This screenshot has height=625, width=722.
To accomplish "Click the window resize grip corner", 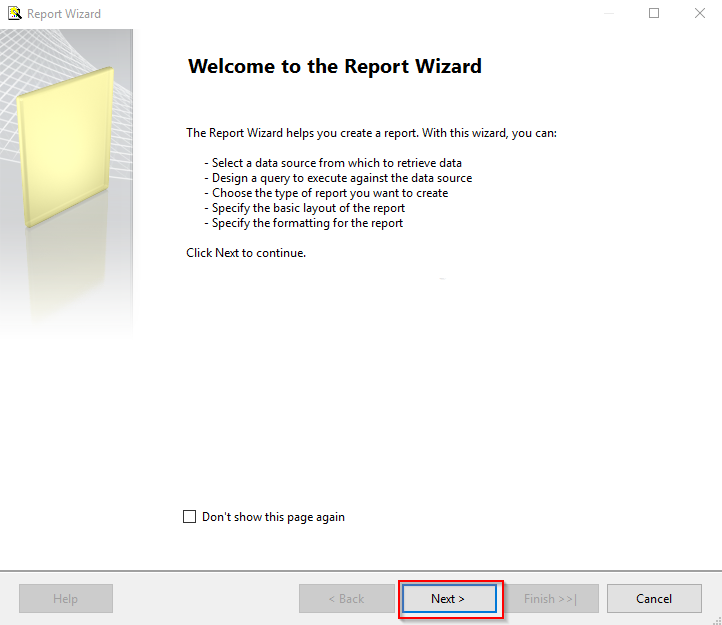I will (x=716, y=620).
